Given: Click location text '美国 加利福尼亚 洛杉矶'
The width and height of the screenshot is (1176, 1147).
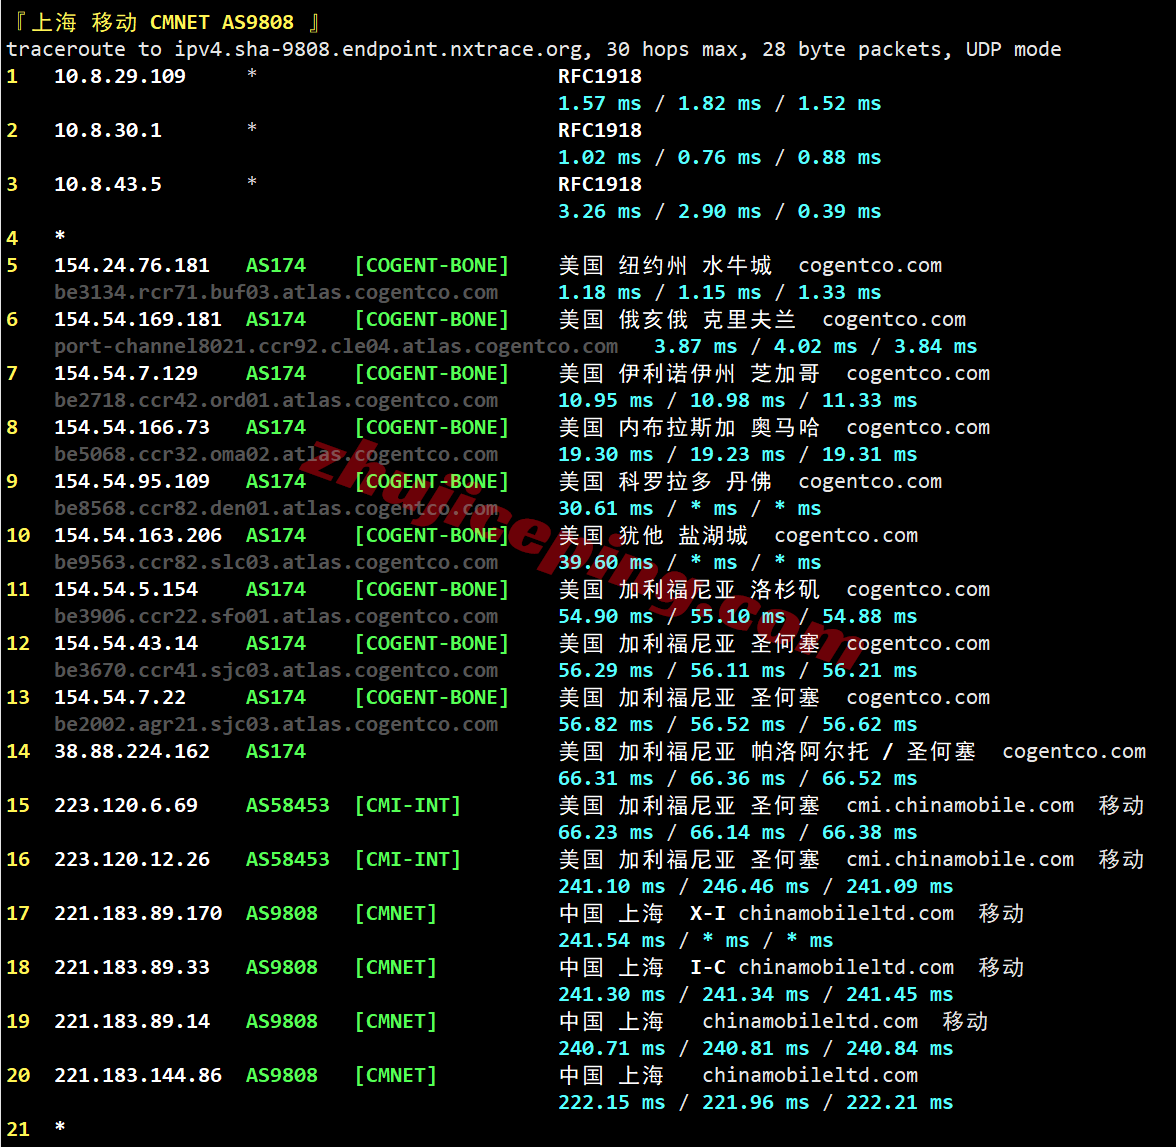Looking at the screenshot, I should coord(689,590).
